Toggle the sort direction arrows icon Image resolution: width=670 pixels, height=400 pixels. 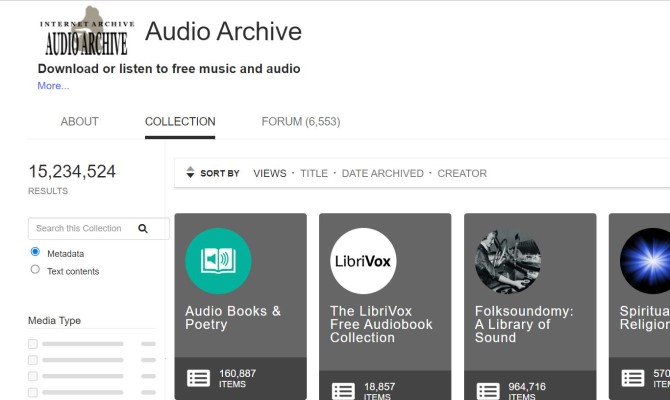click(x=190, y=172)
